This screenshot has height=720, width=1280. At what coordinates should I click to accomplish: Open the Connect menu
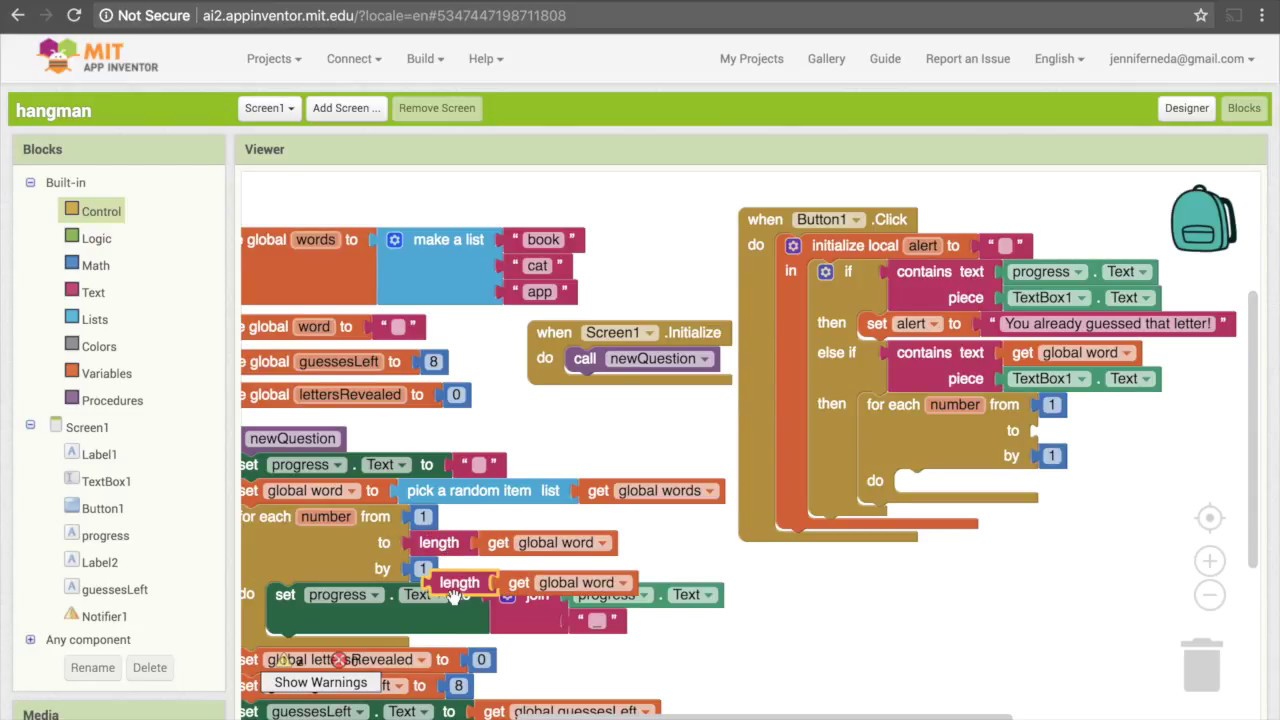tap(353, 59)
